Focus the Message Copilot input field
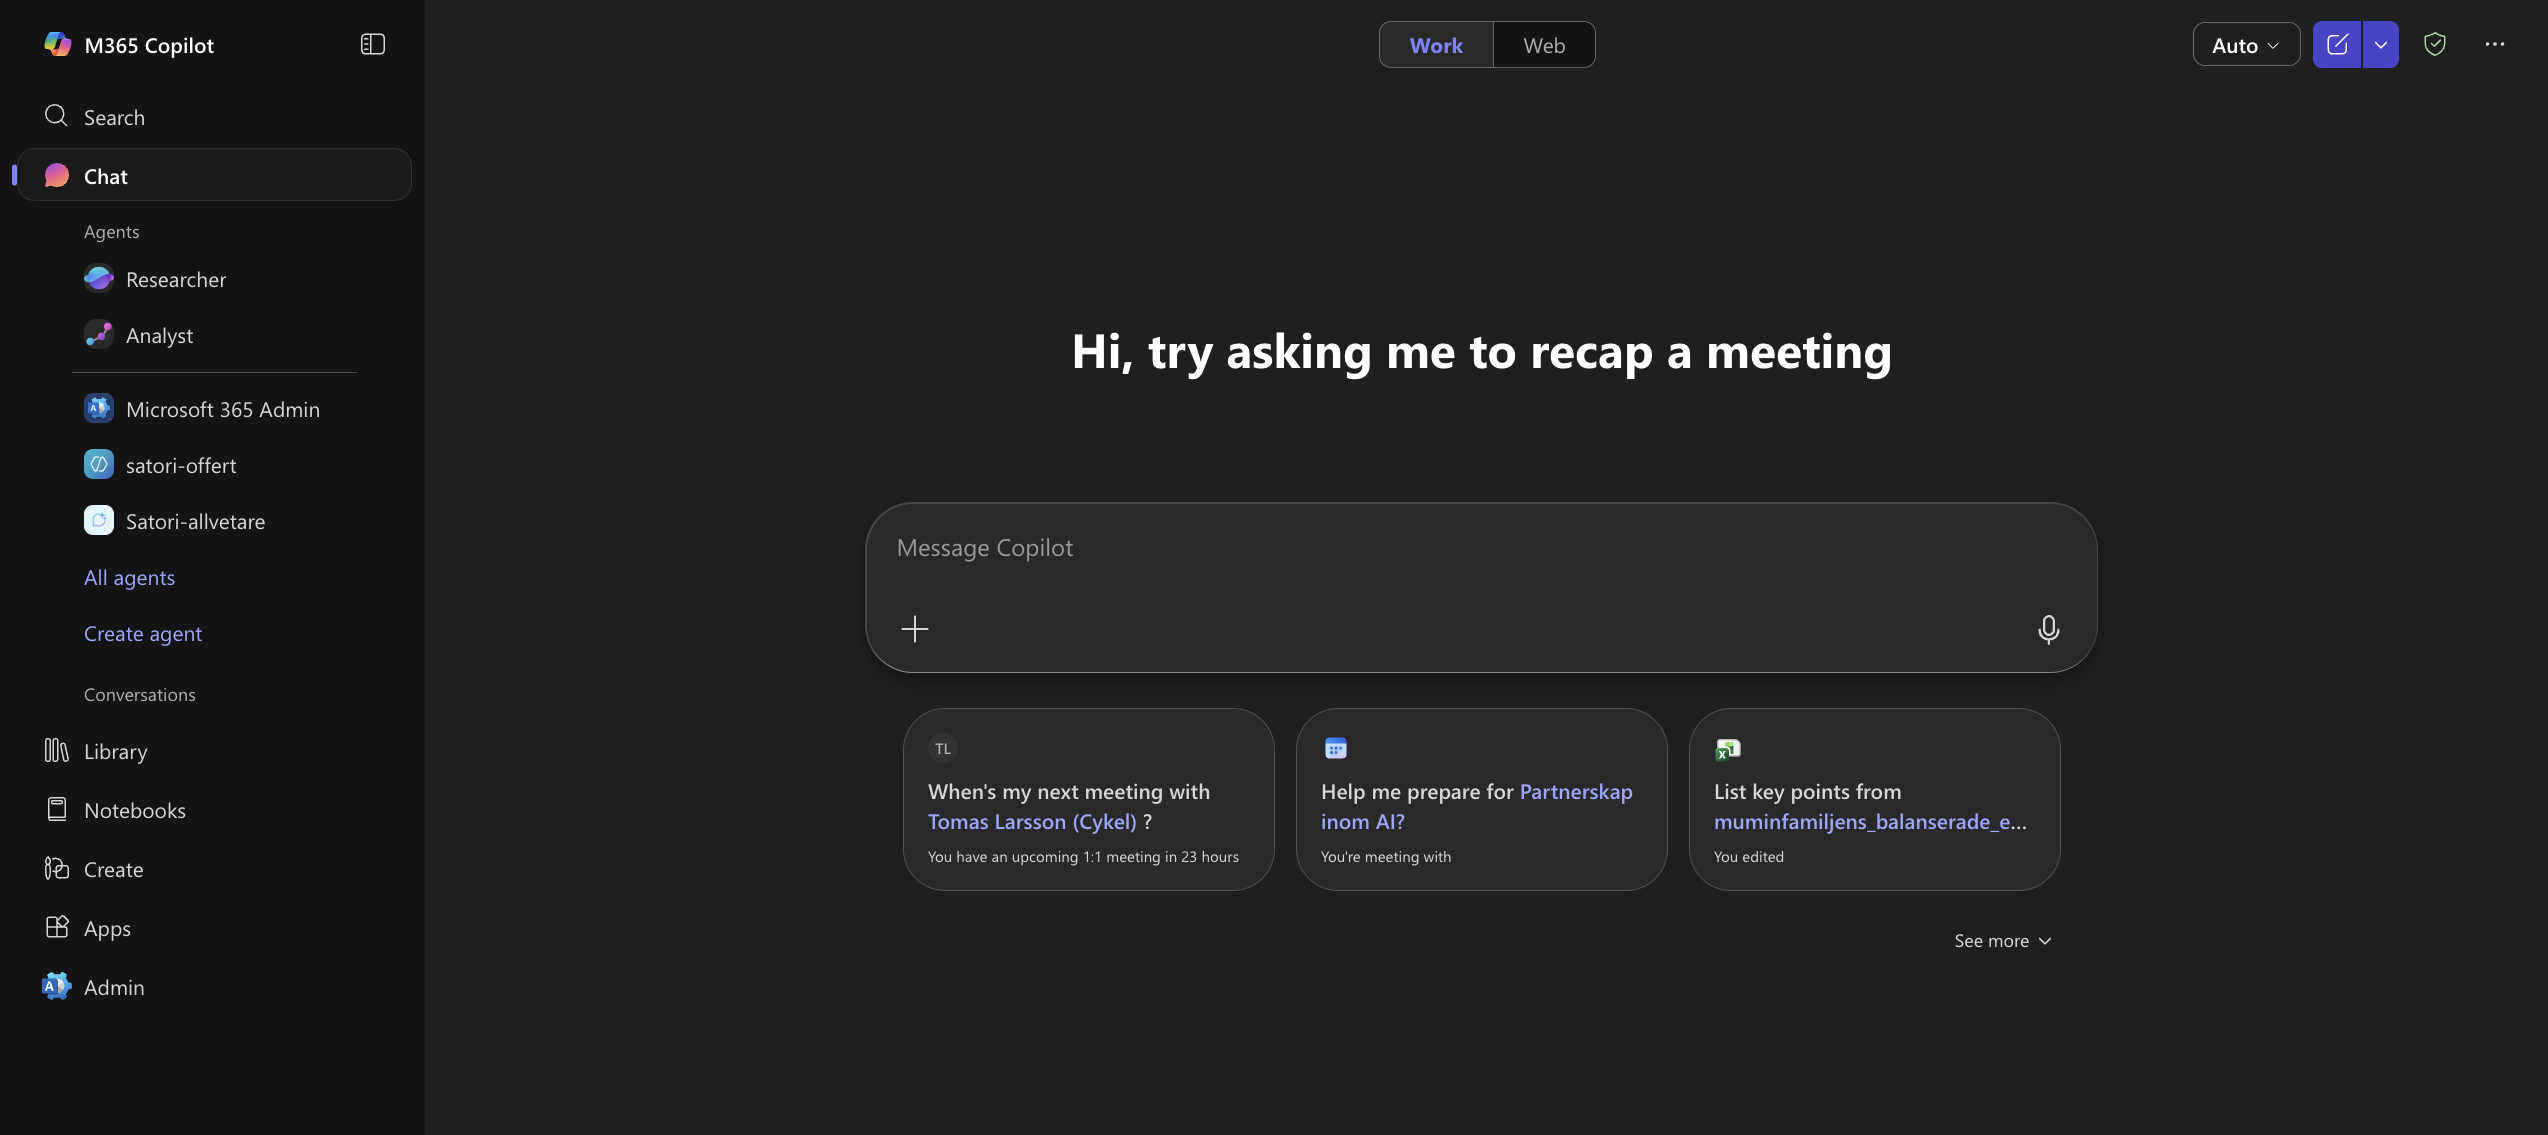This screenshot has width=2548, height=1135. click(x=1481, y=587)
